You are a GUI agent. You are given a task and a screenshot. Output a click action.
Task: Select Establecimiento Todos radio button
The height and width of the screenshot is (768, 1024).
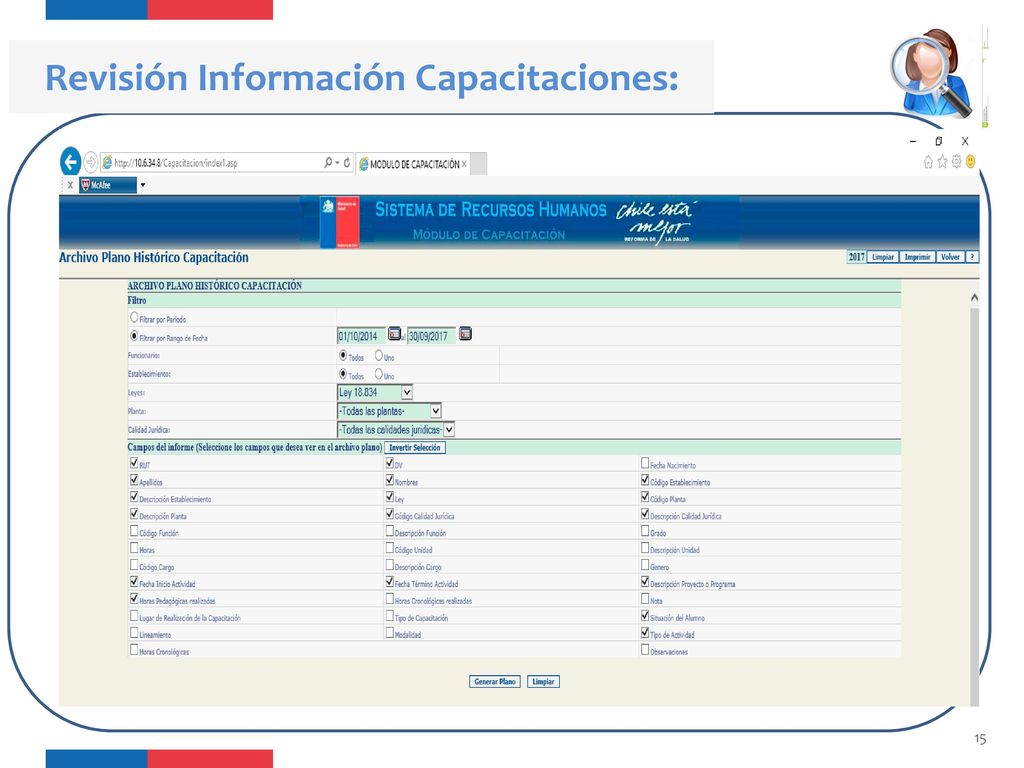coord(343,374)
